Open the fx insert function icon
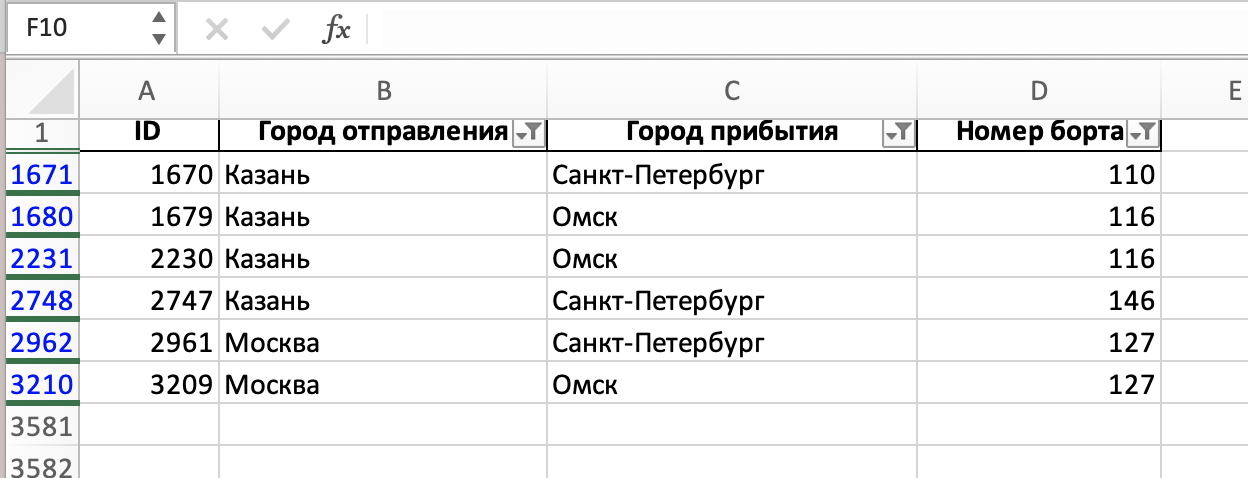Viewport: 1248px width, 478px height. click(x=336, y=29)
